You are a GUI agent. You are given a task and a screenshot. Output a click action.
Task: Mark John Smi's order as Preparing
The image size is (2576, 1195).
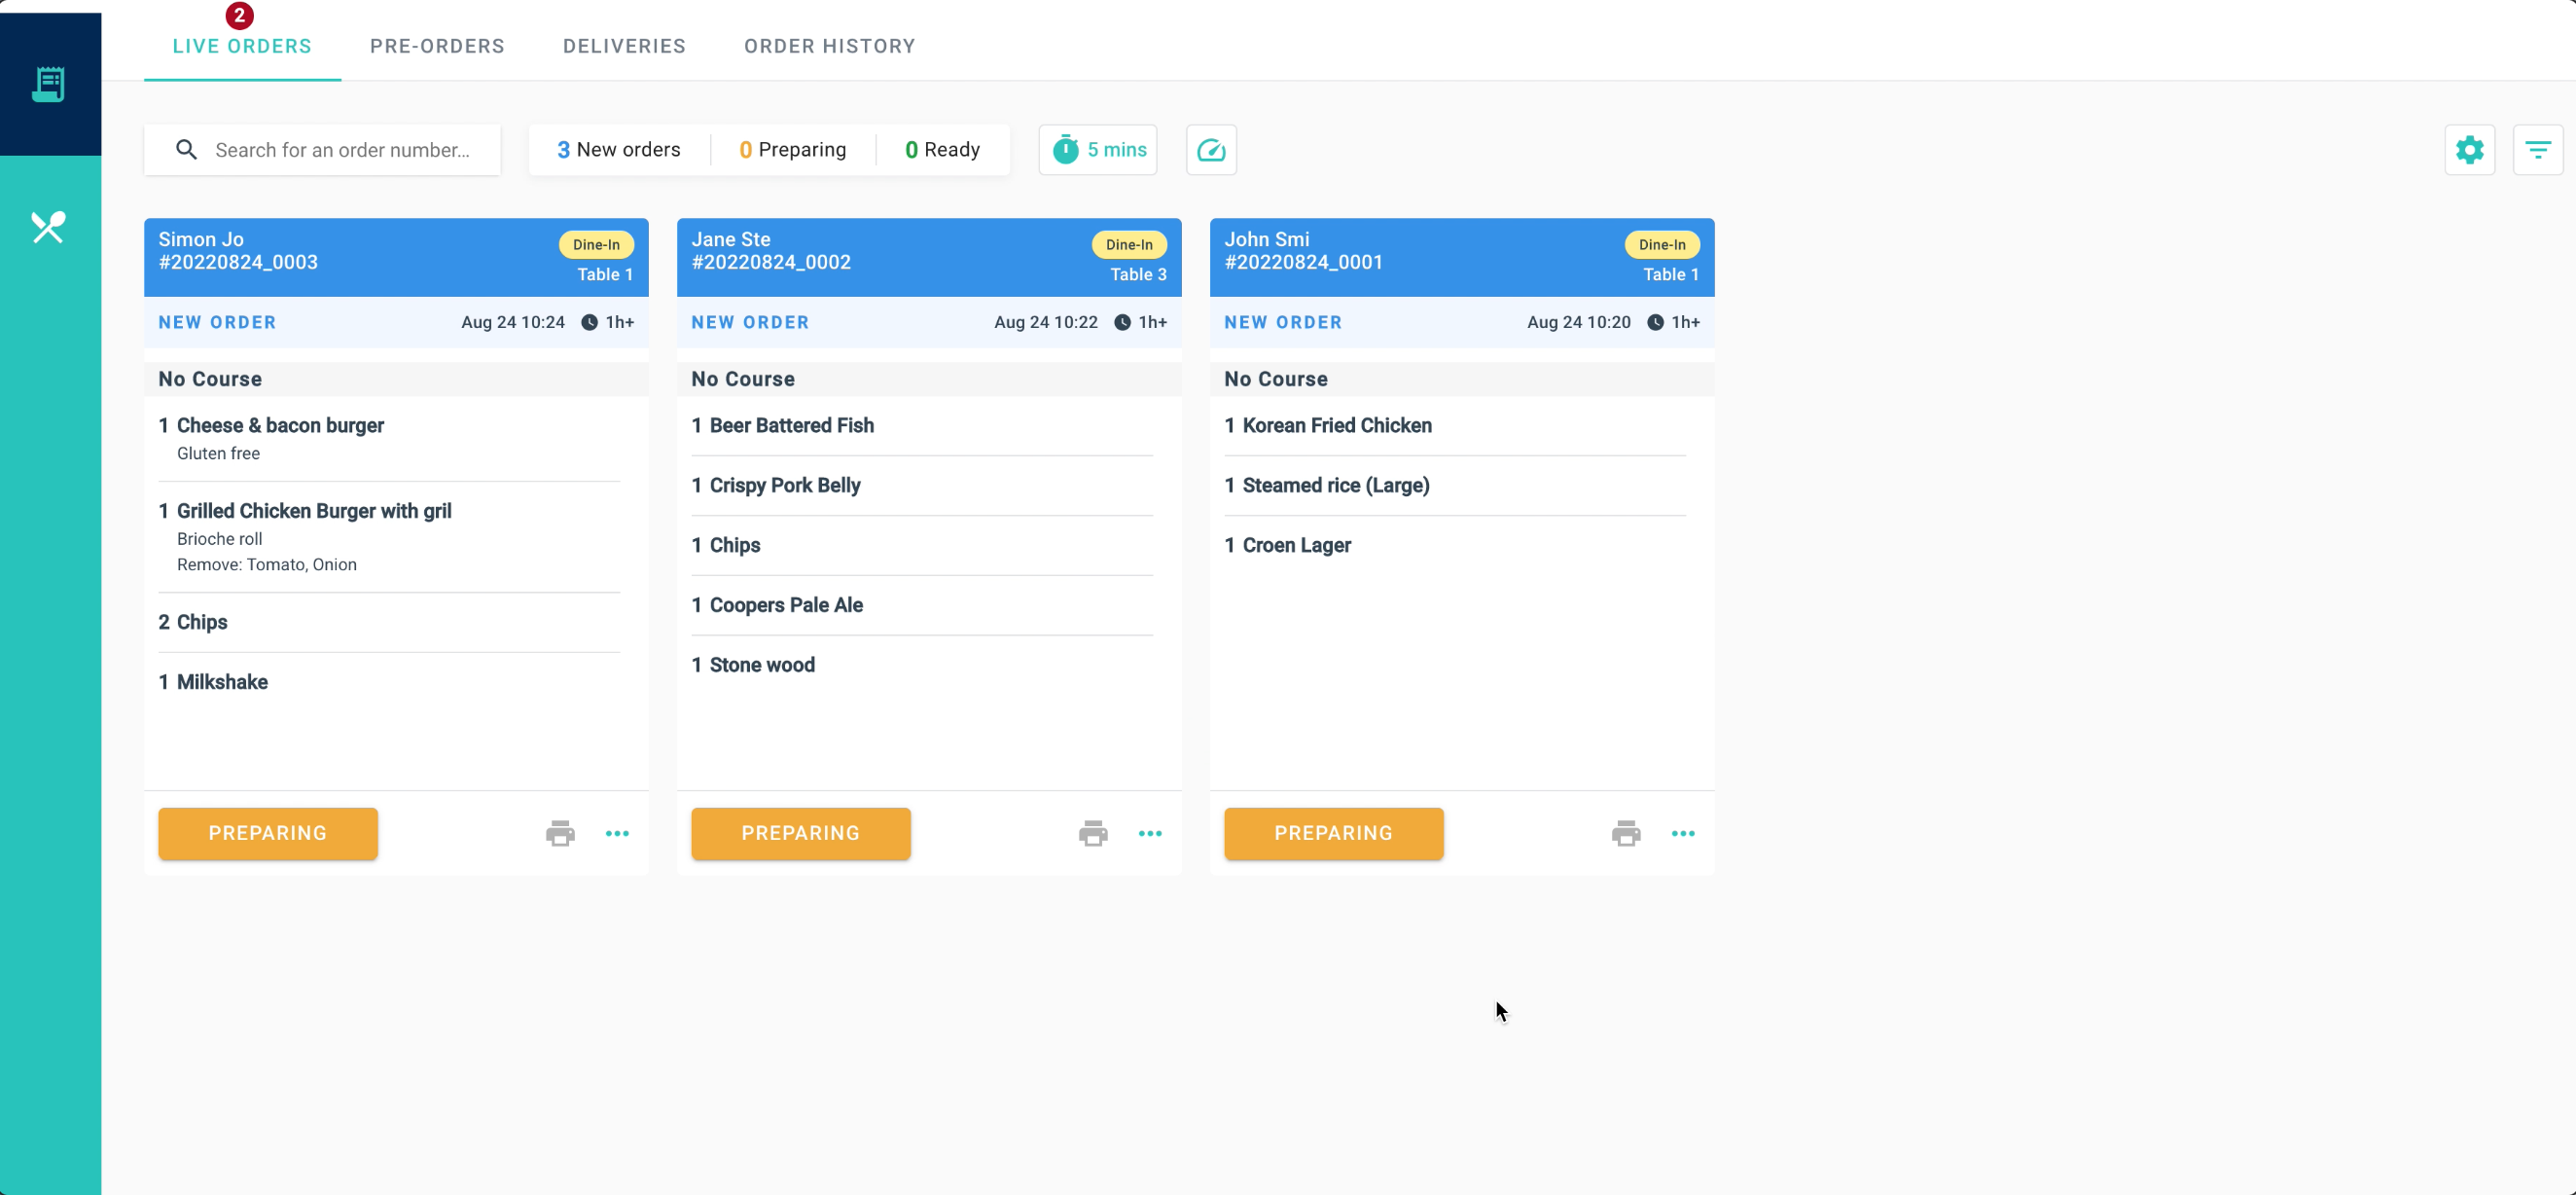[1333, 833]
